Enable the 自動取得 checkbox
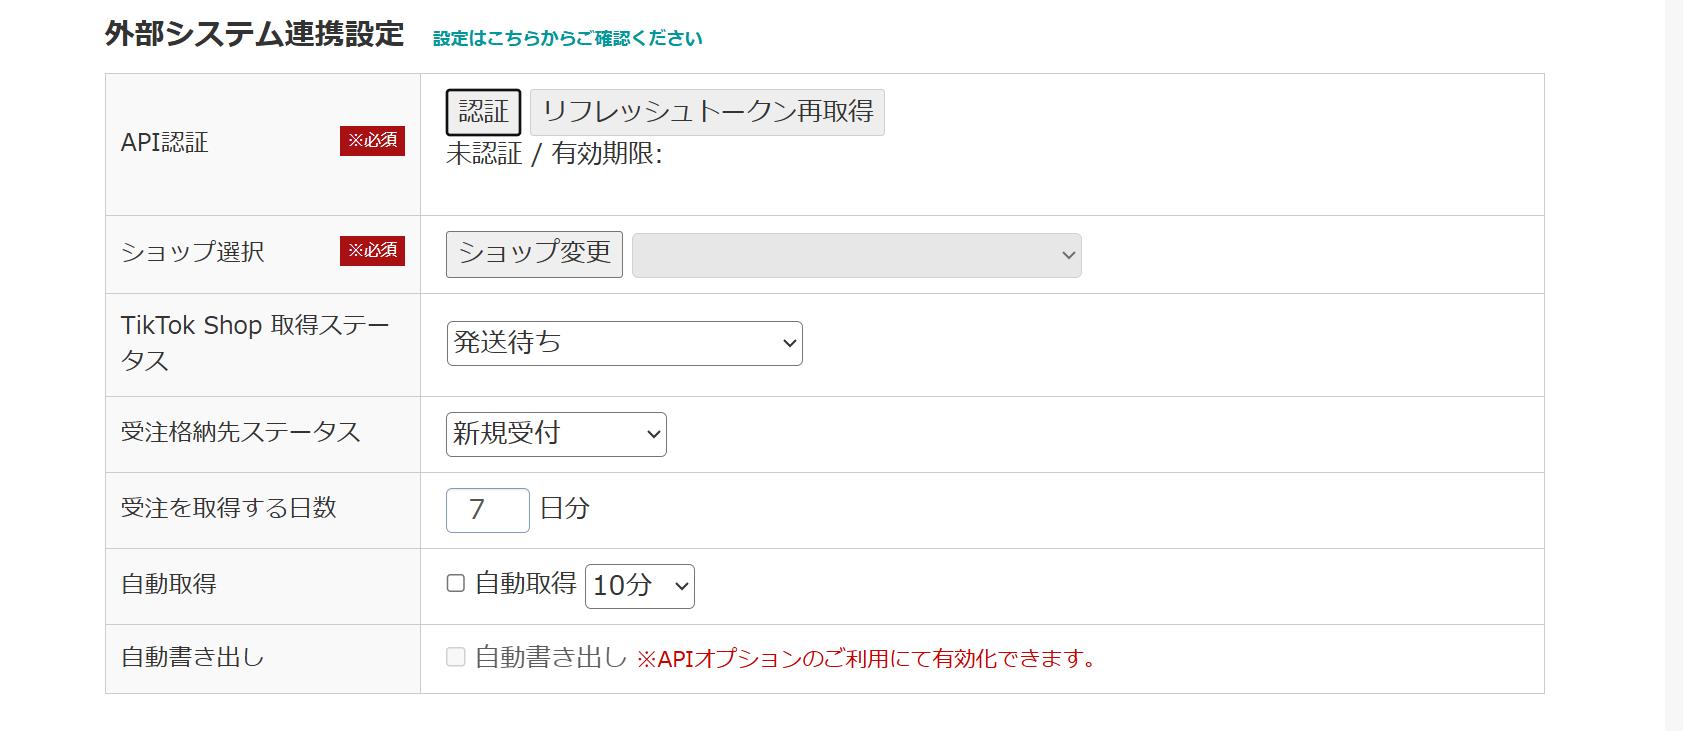The image size is (1683, 731). pyautogui.click(x=456, y=583)
